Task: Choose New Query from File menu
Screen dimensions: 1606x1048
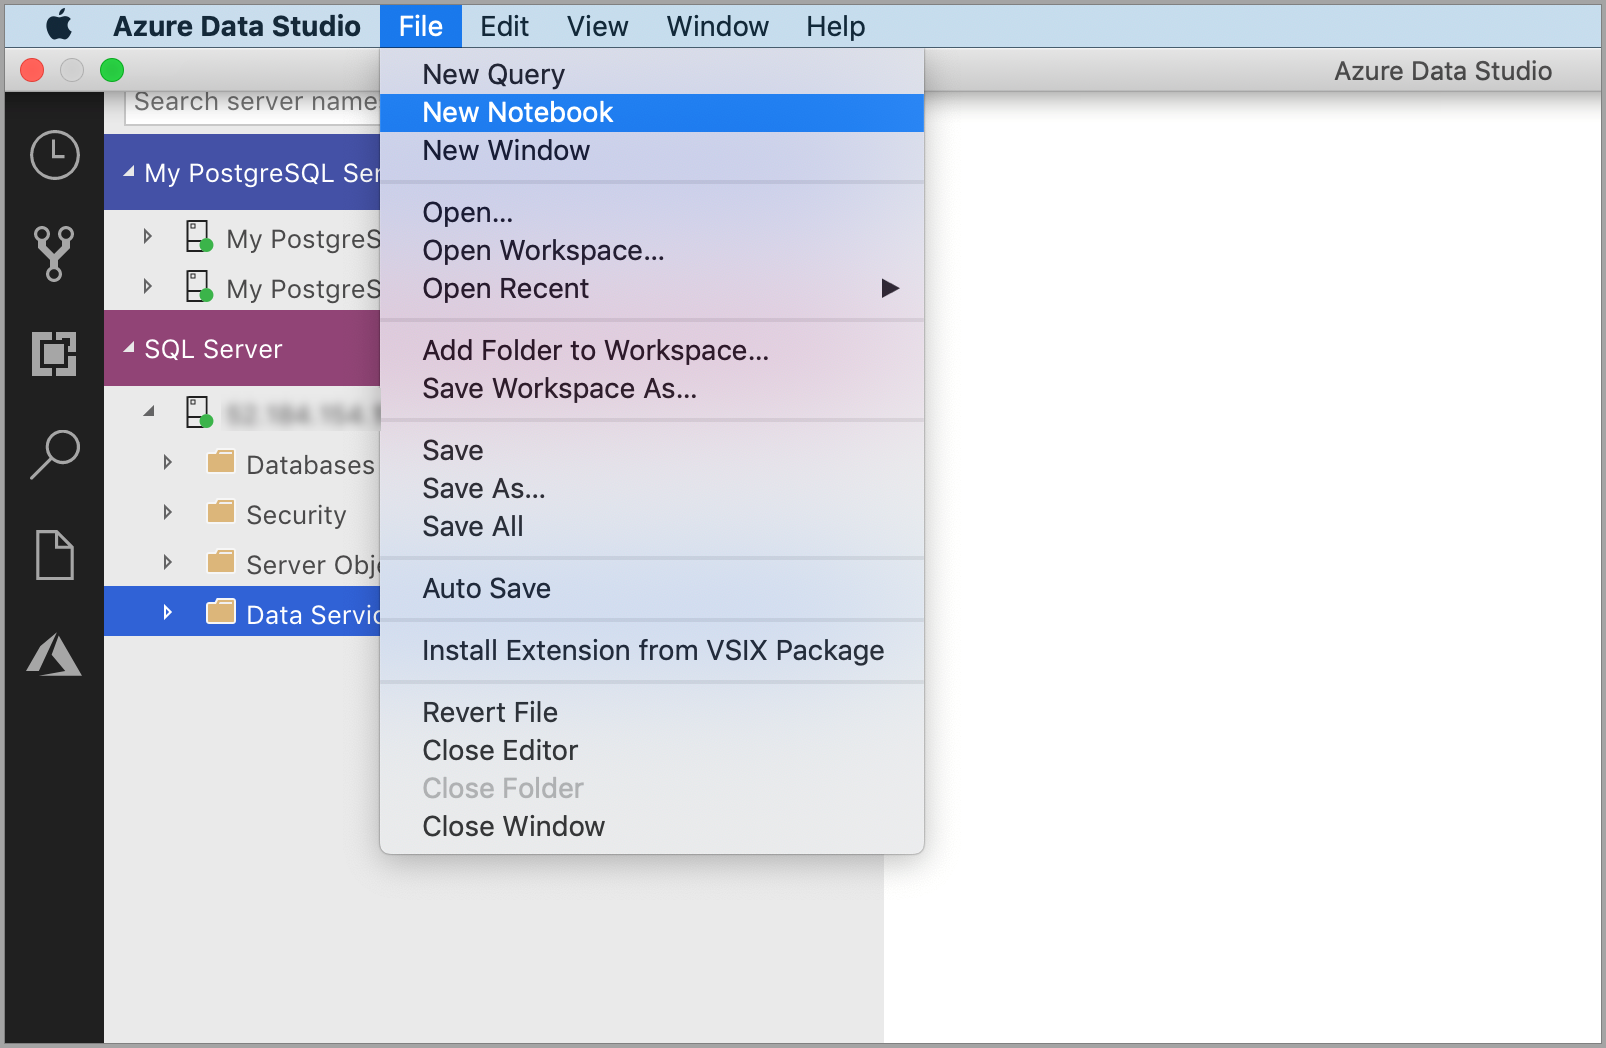Action: pos(652,75)
